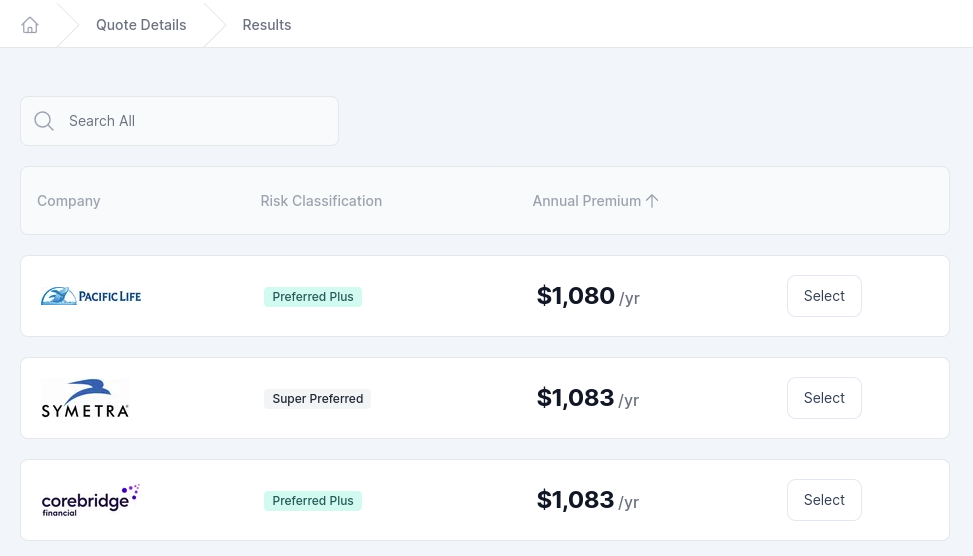Select the Corebridge quote
The height and width of the screenshot is (556, 973).
click(824, 500)
